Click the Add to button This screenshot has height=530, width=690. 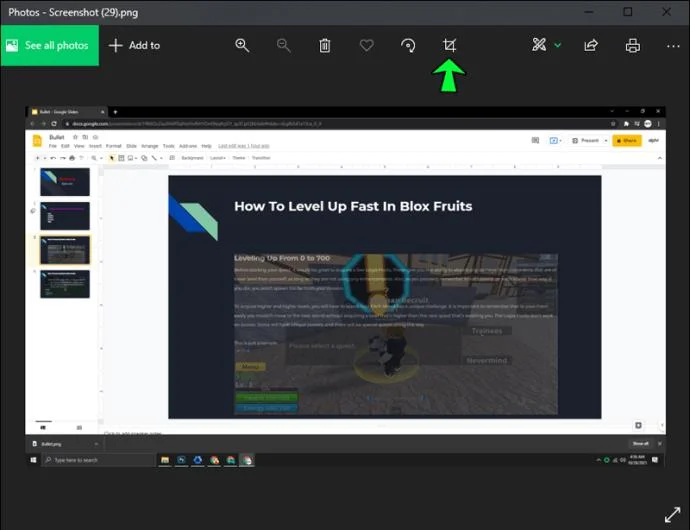134,45
